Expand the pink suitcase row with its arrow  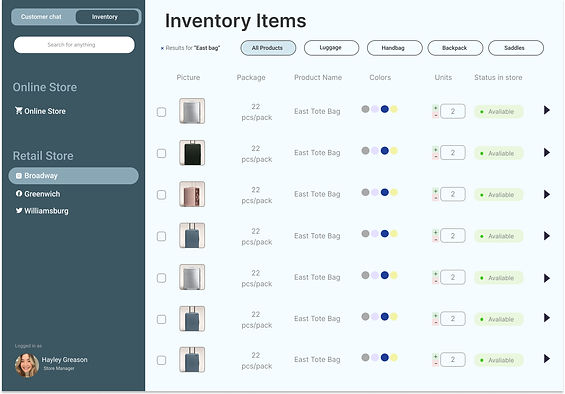click(x=547, y=194)
